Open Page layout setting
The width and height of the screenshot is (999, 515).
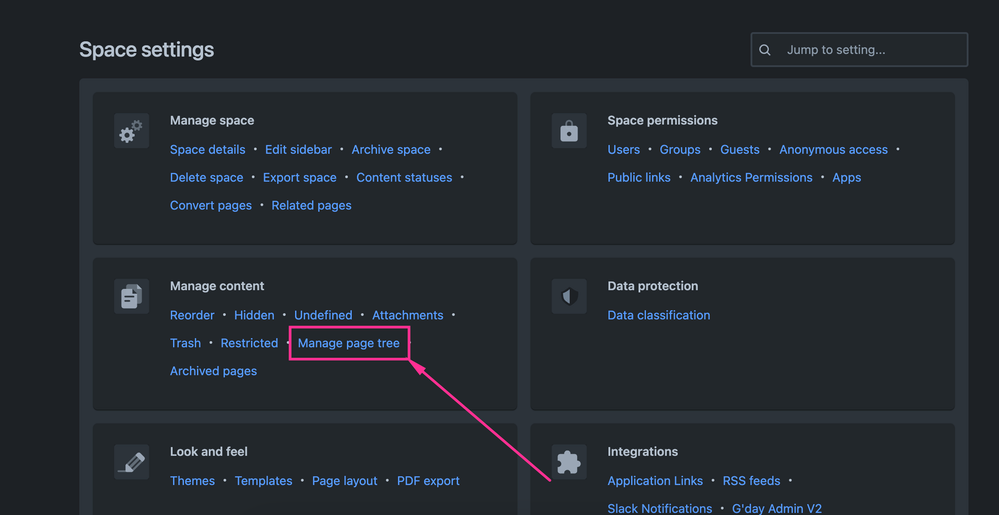point(345,481)
